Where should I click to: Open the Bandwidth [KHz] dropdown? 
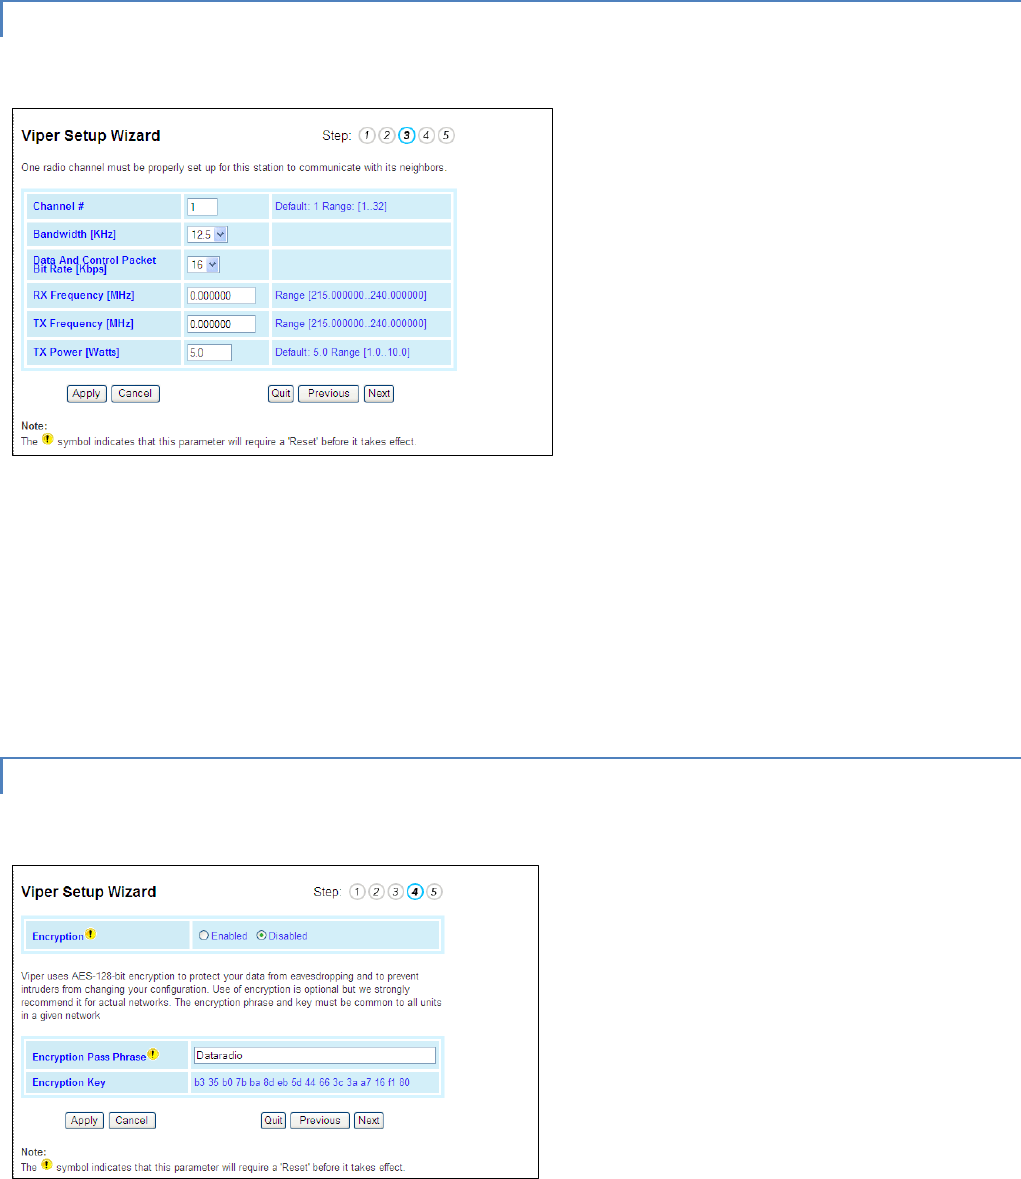pos(208,235)
